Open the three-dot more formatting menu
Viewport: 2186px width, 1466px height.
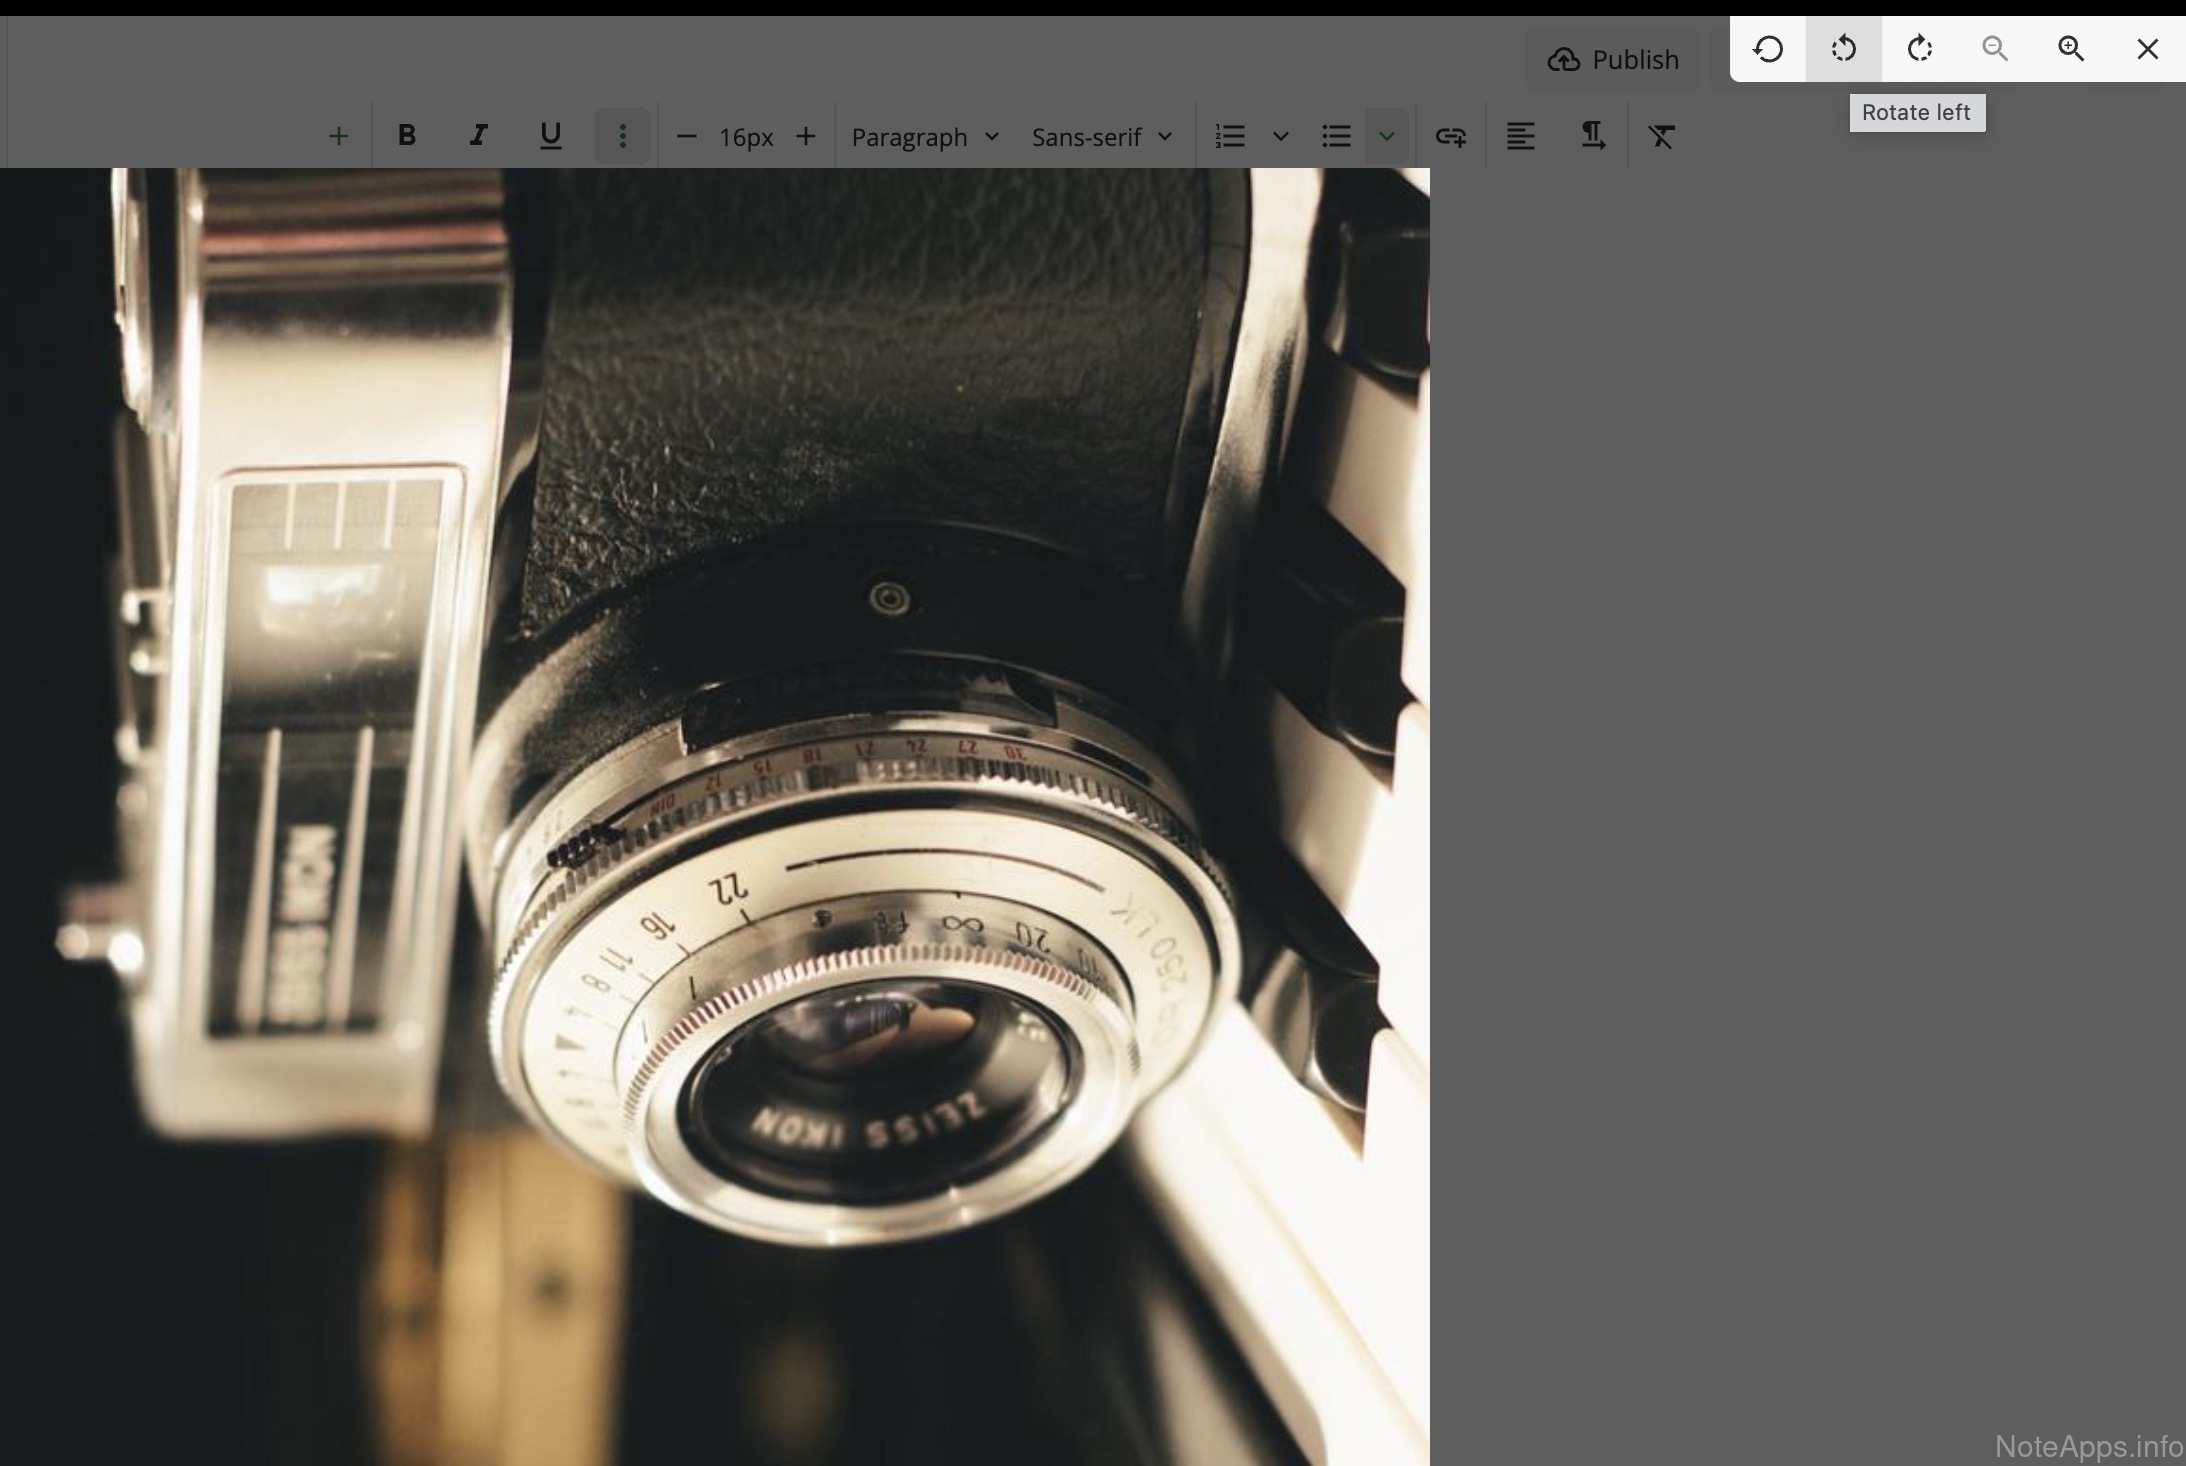622,136
